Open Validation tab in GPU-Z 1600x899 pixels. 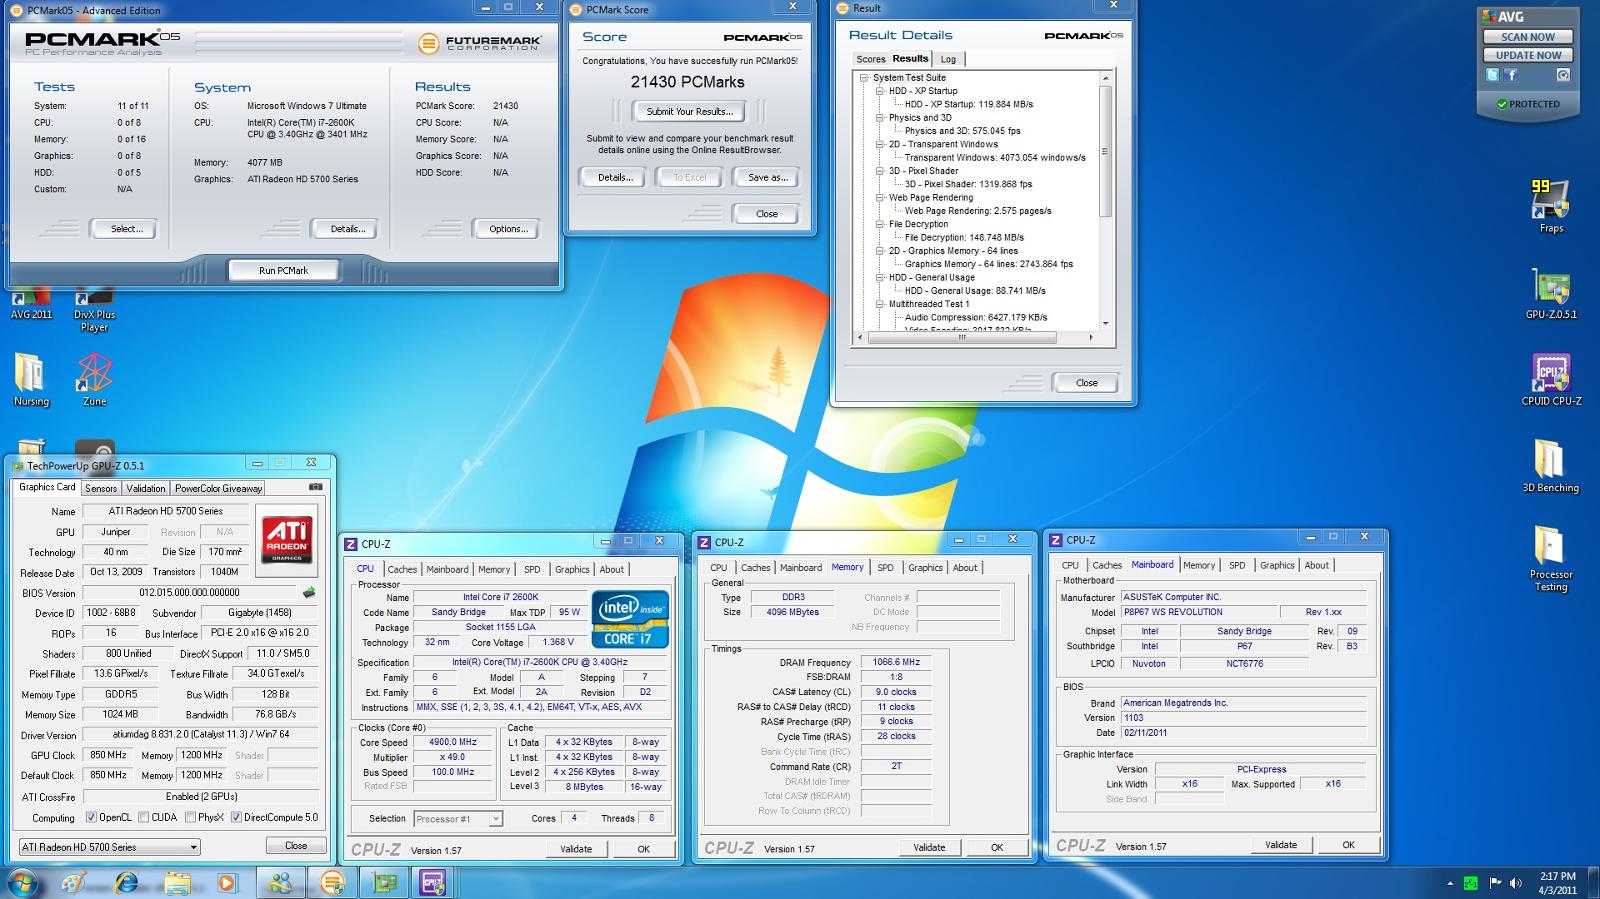(146, 488)
